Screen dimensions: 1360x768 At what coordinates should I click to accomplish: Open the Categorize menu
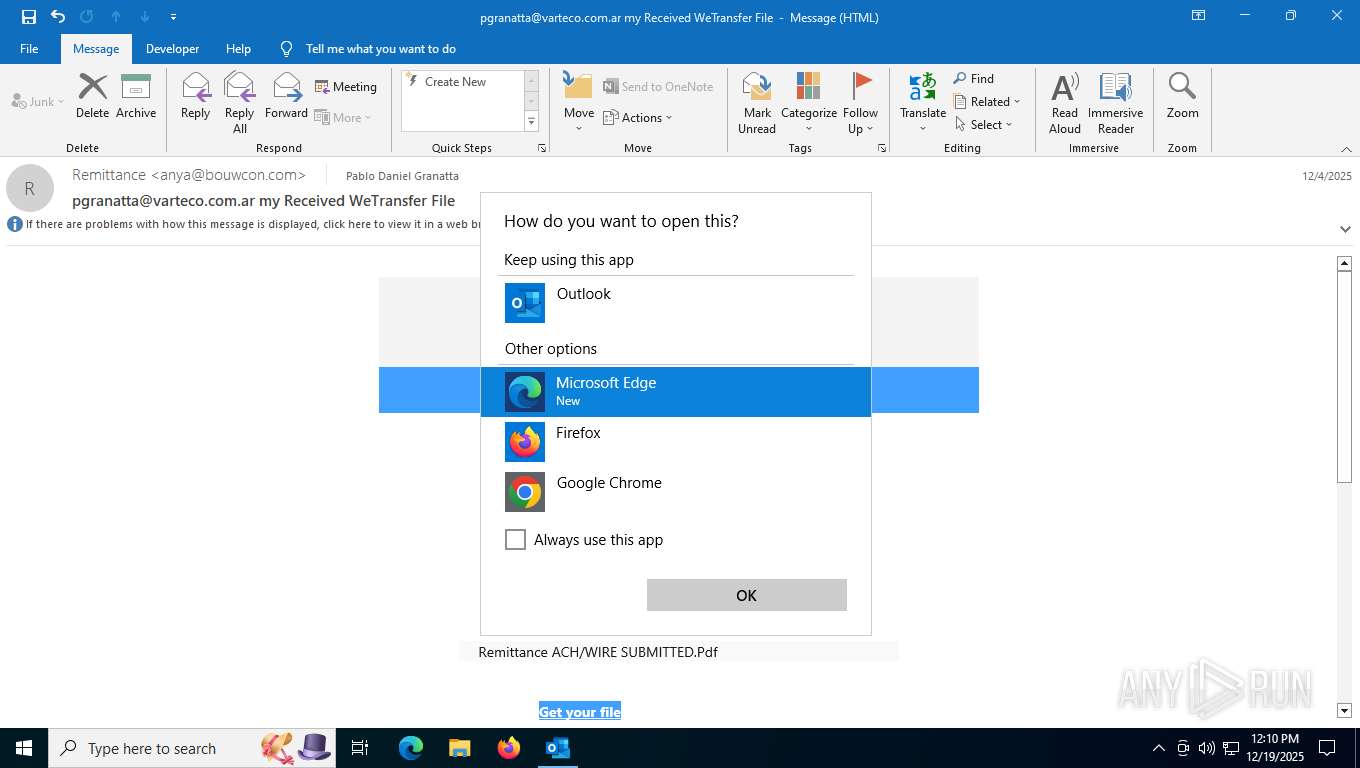[809, 102]
